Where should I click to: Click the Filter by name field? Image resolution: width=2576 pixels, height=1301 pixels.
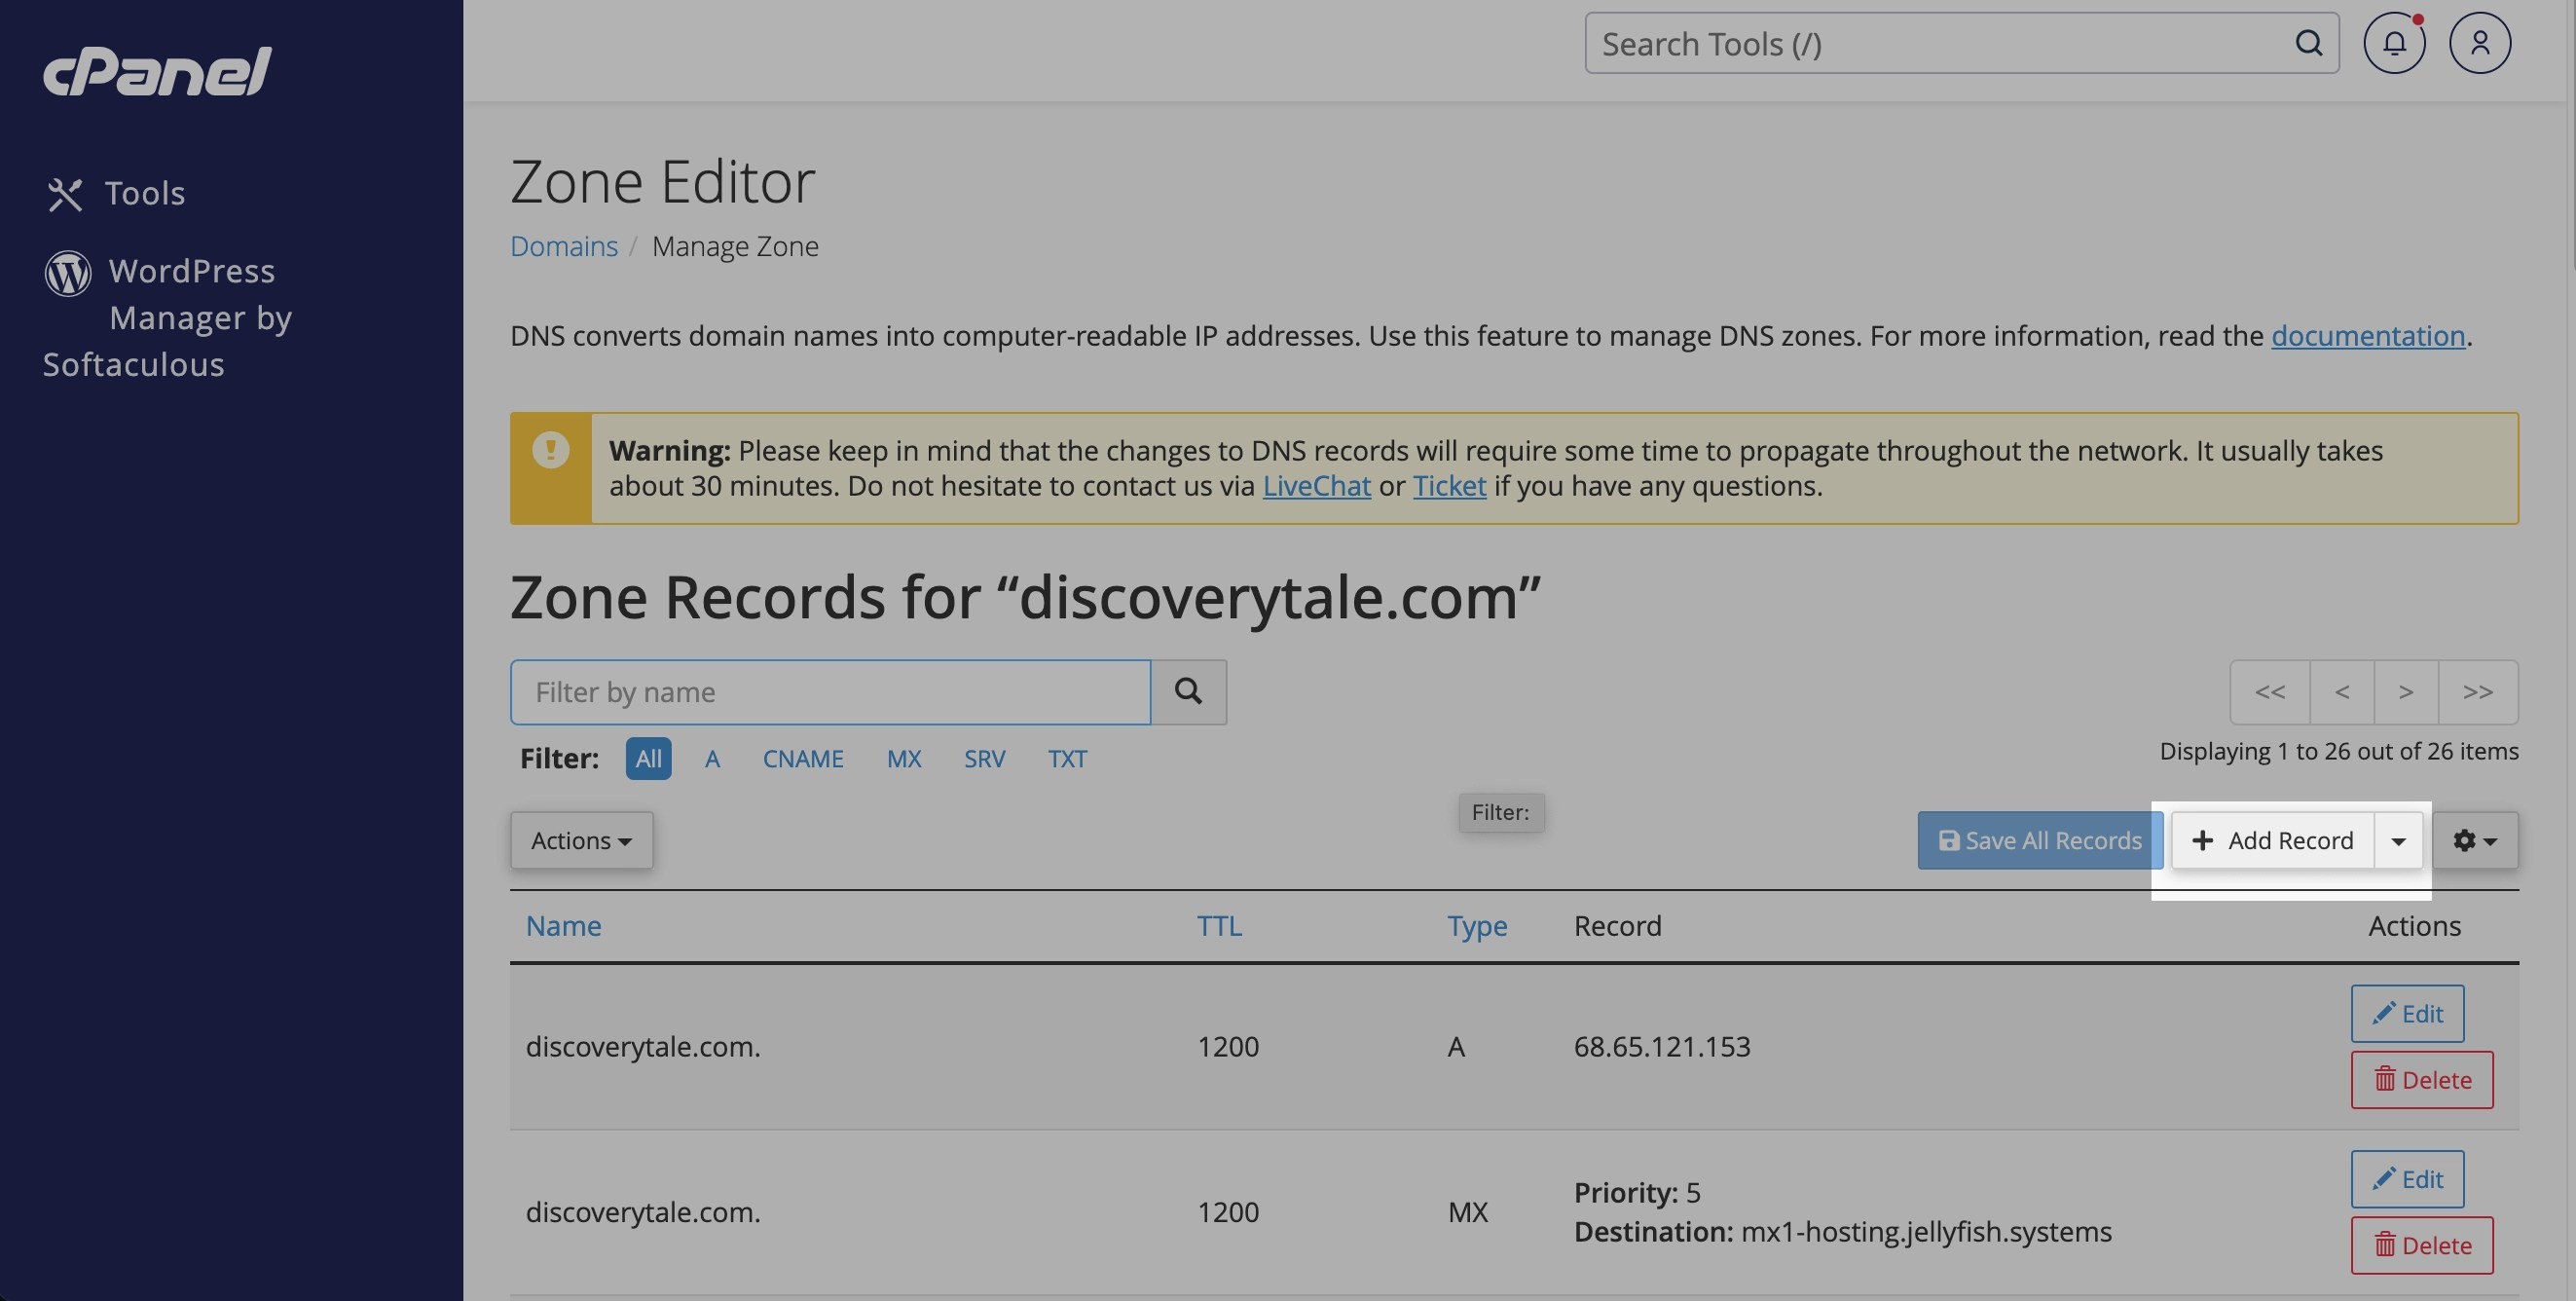pos(830,692)
